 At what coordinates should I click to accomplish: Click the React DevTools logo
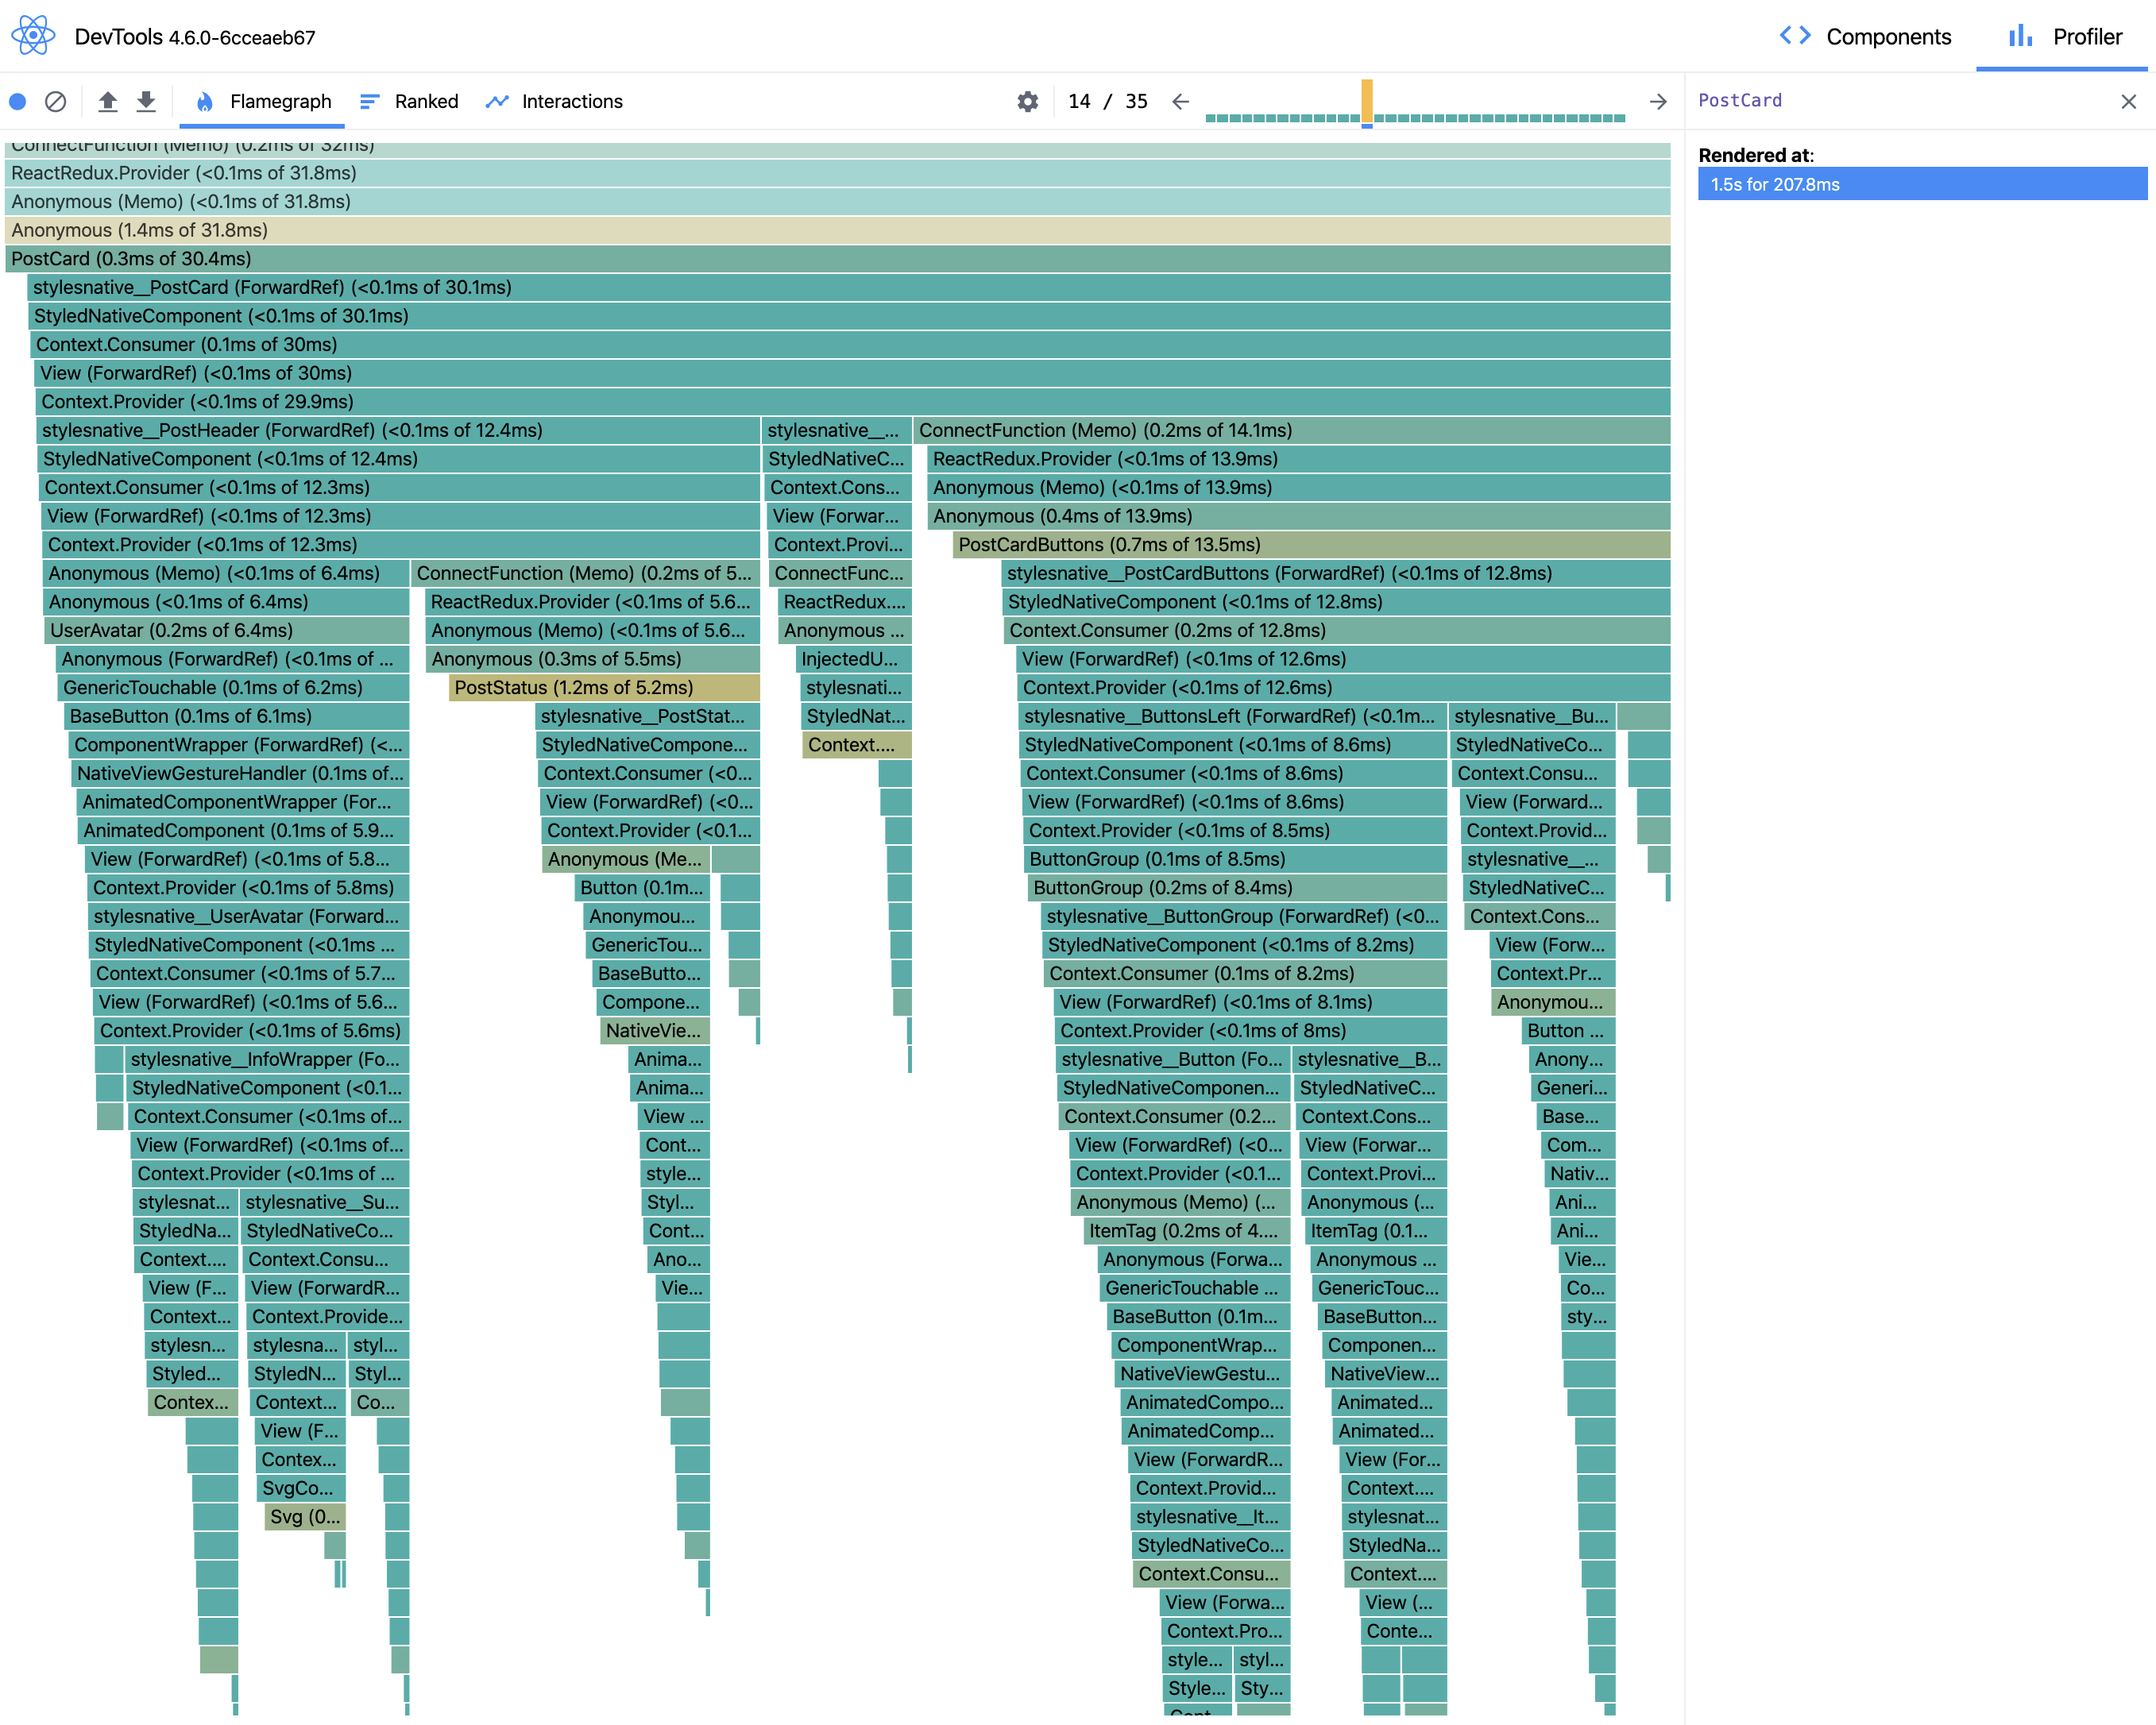[x=33, y=35]
